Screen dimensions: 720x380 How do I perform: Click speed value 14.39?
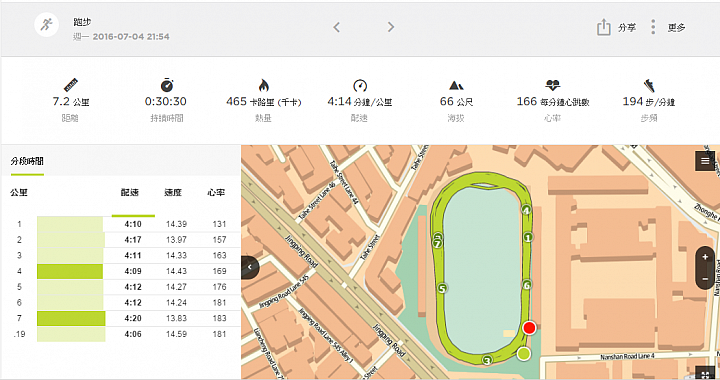pyautogui.click(x=176, y=224)
